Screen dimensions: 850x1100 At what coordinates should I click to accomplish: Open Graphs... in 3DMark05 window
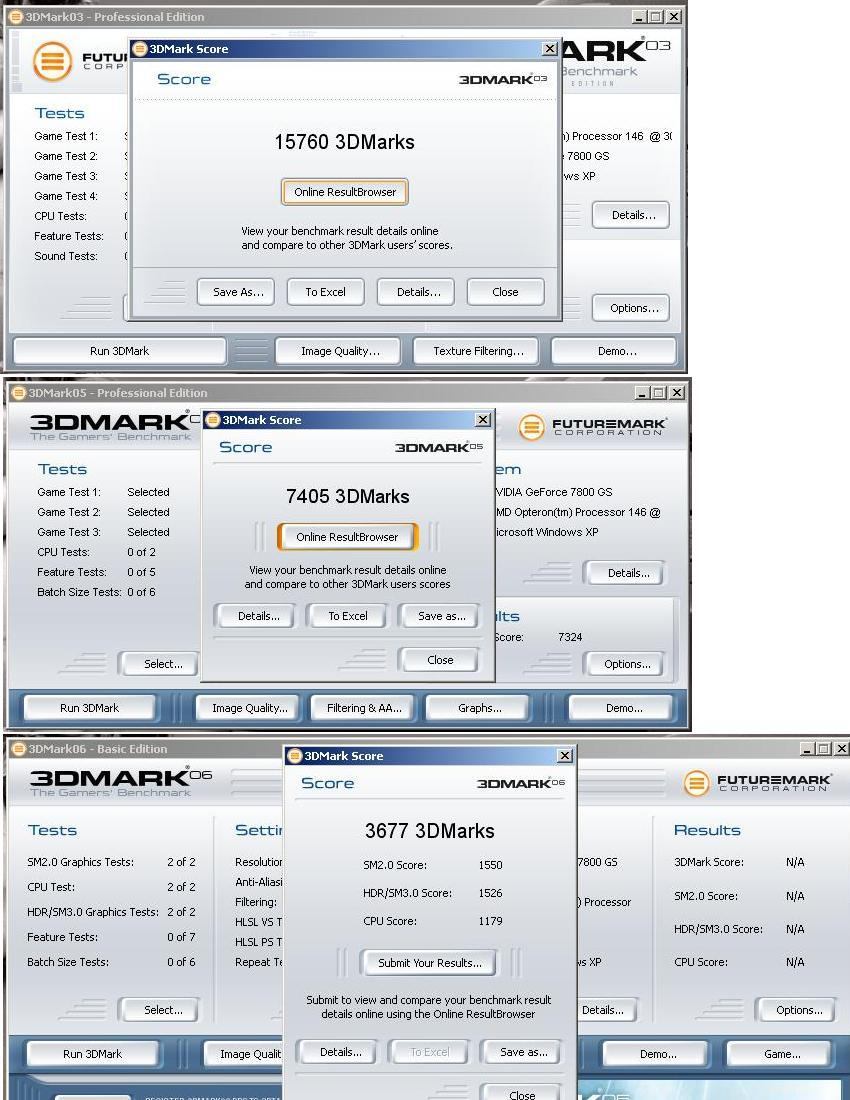click(480, 709)
